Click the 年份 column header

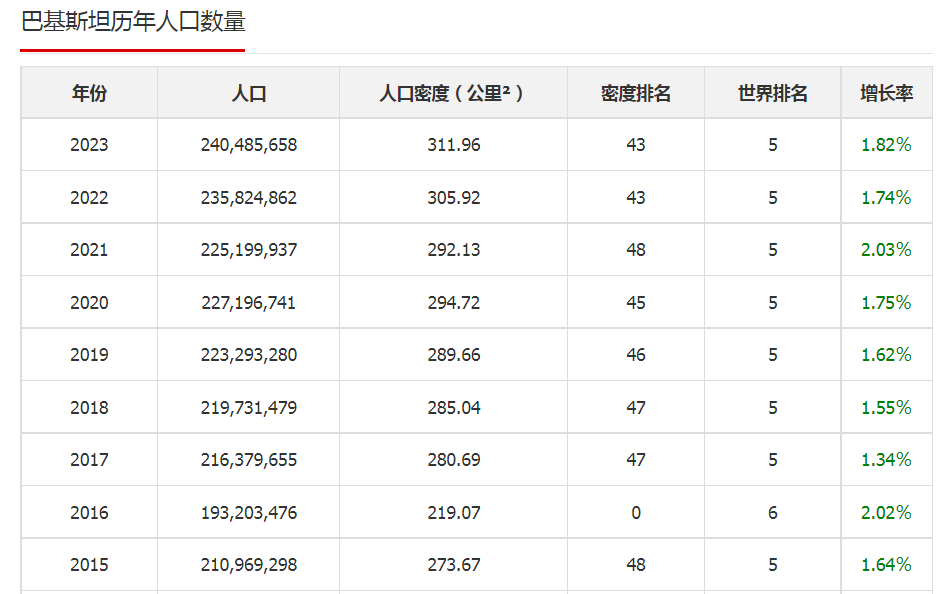click(89, 93)
